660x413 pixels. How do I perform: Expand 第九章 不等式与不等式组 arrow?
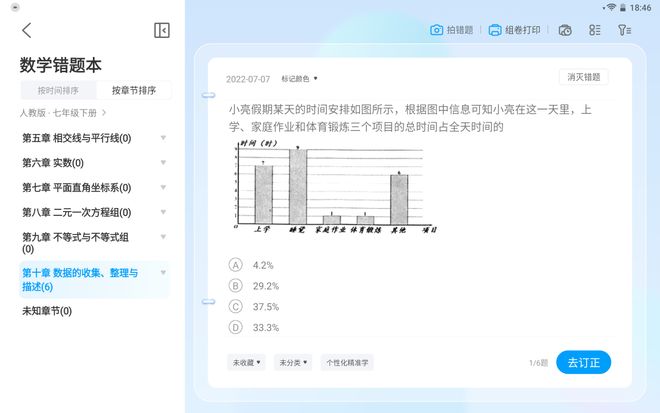163,237
